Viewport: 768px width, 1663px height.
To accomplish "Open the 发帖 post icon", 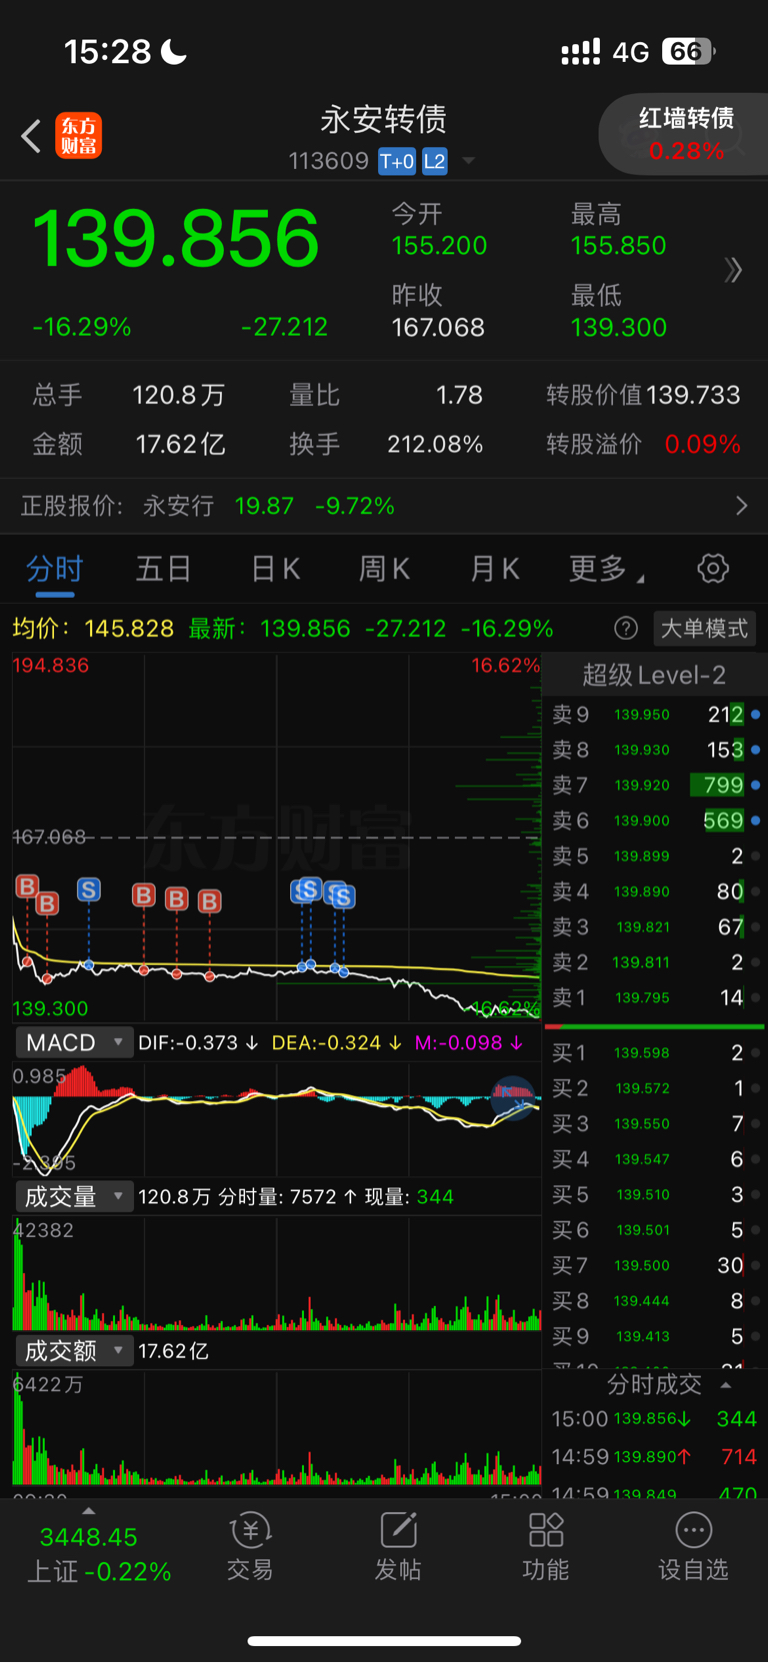I will click(398, 1546).
